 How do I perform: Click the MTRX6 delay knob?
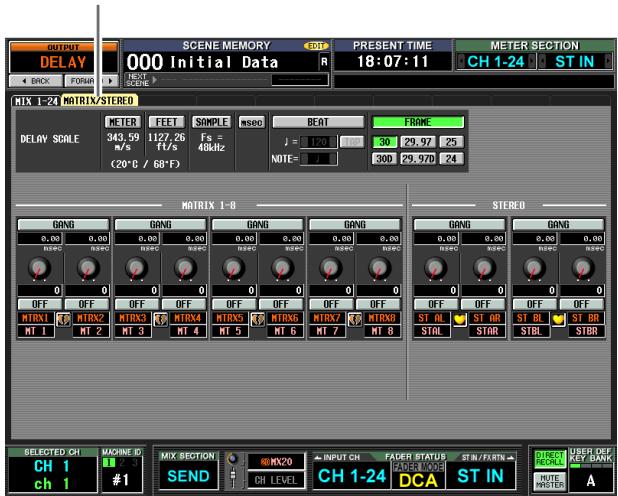pyautogui.click(x=282, y=268)
